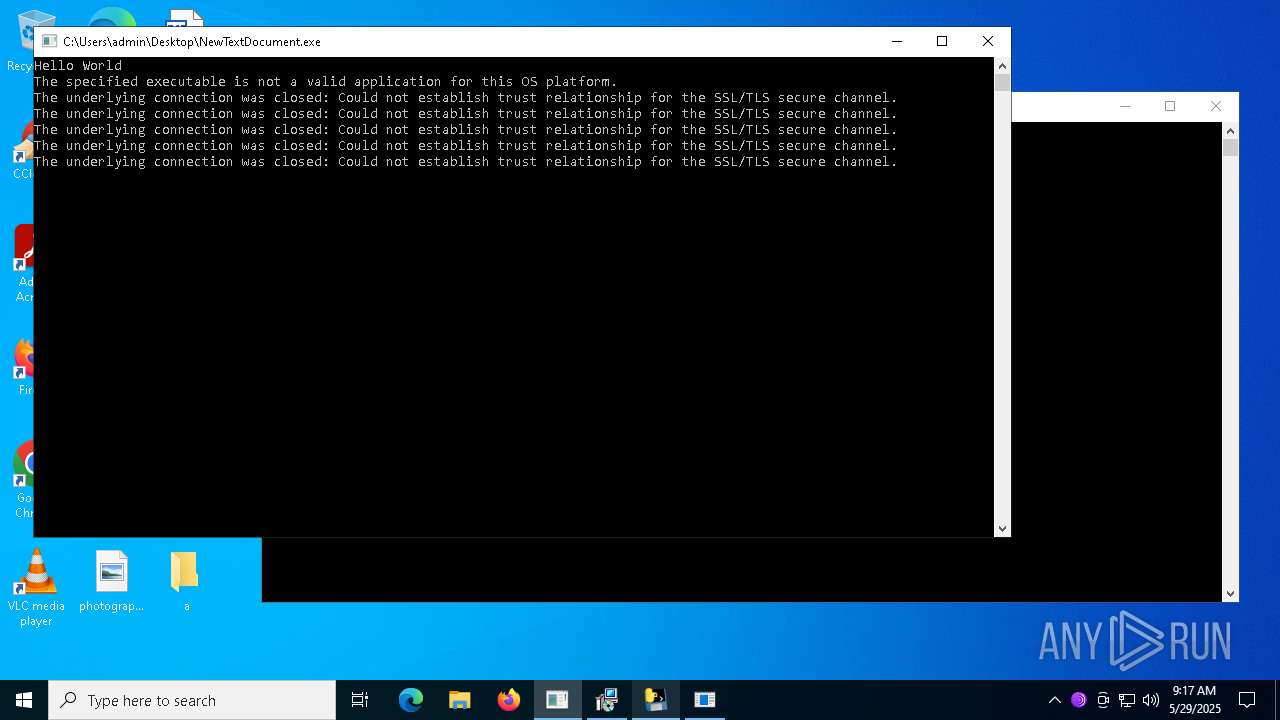Click scroll-down arrow in background console scrollbar
1280x720 pixels.
click(1230, 594)
